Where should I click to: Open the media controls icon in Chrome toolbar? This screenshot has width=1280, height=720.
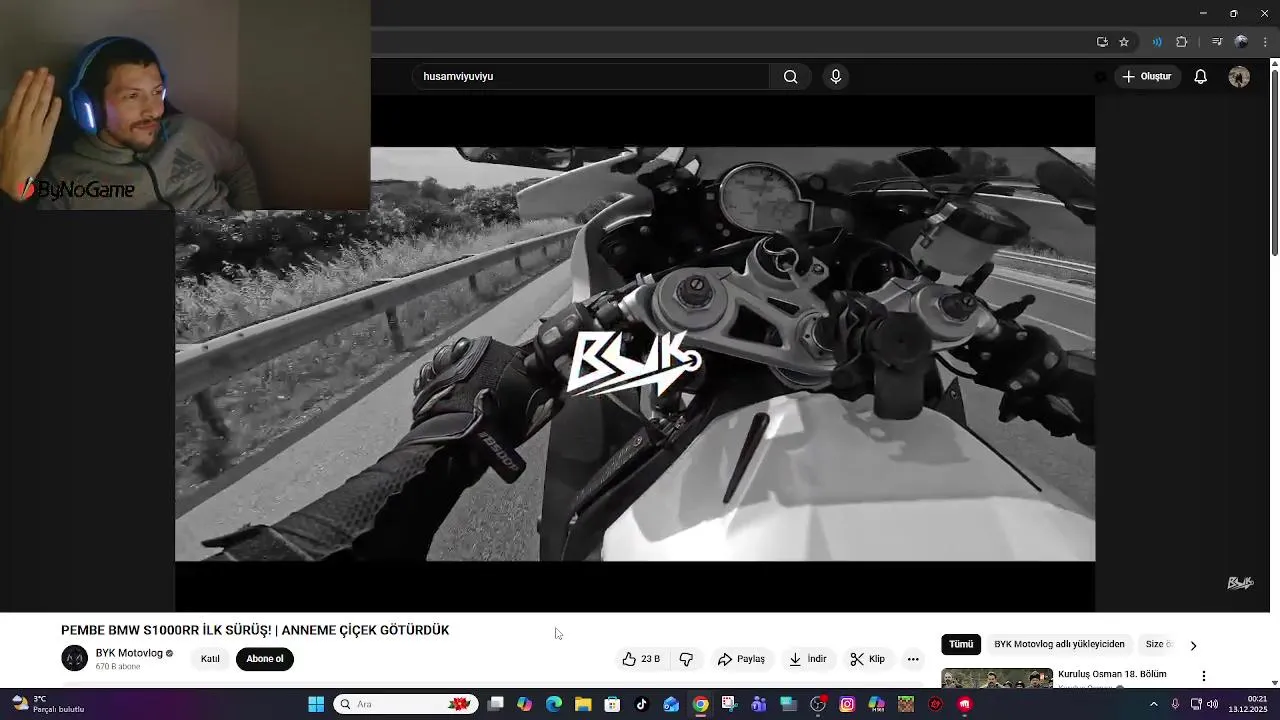tap(1217, 42)
